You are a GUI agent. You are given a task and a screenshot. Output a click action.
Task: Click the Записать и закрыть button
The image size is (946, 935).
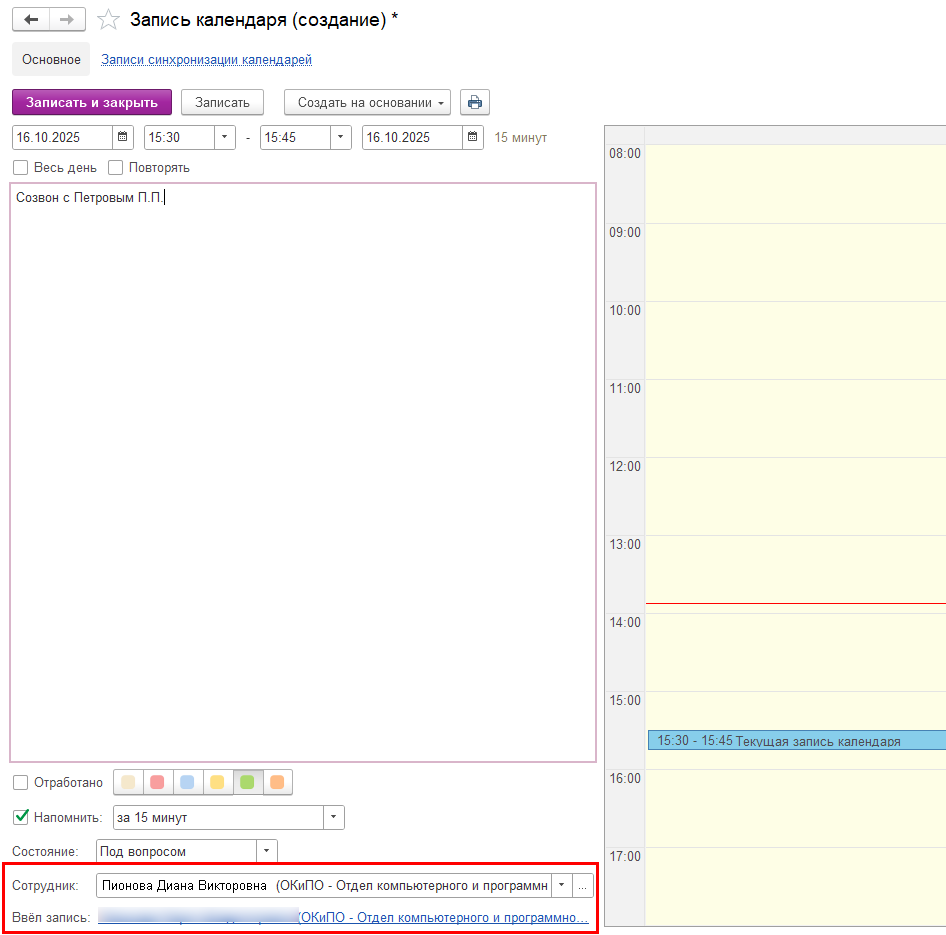pyautogui.click(x=92, y=103)
